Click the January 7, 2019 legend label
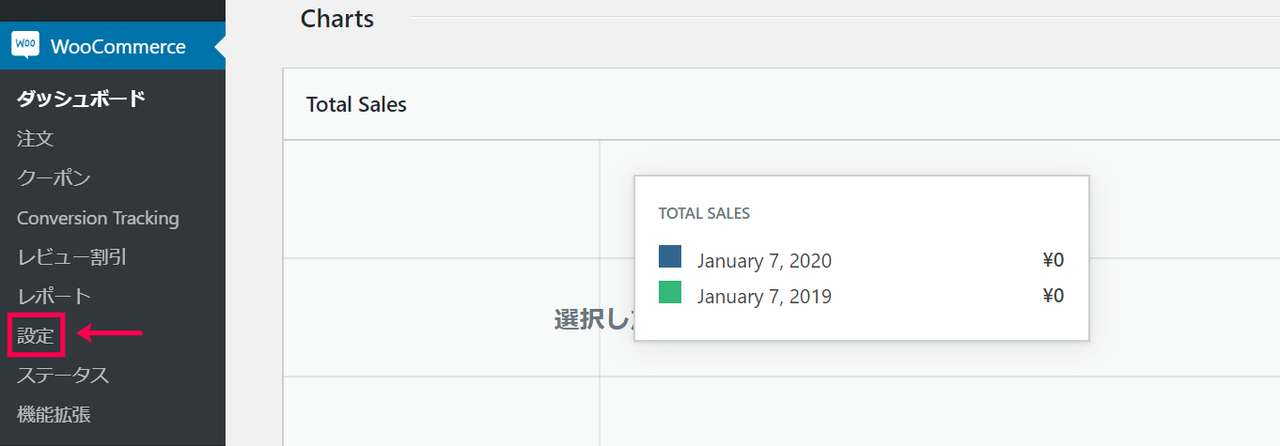The height and width of the screenshot is (446, 1280). [764, 296]
